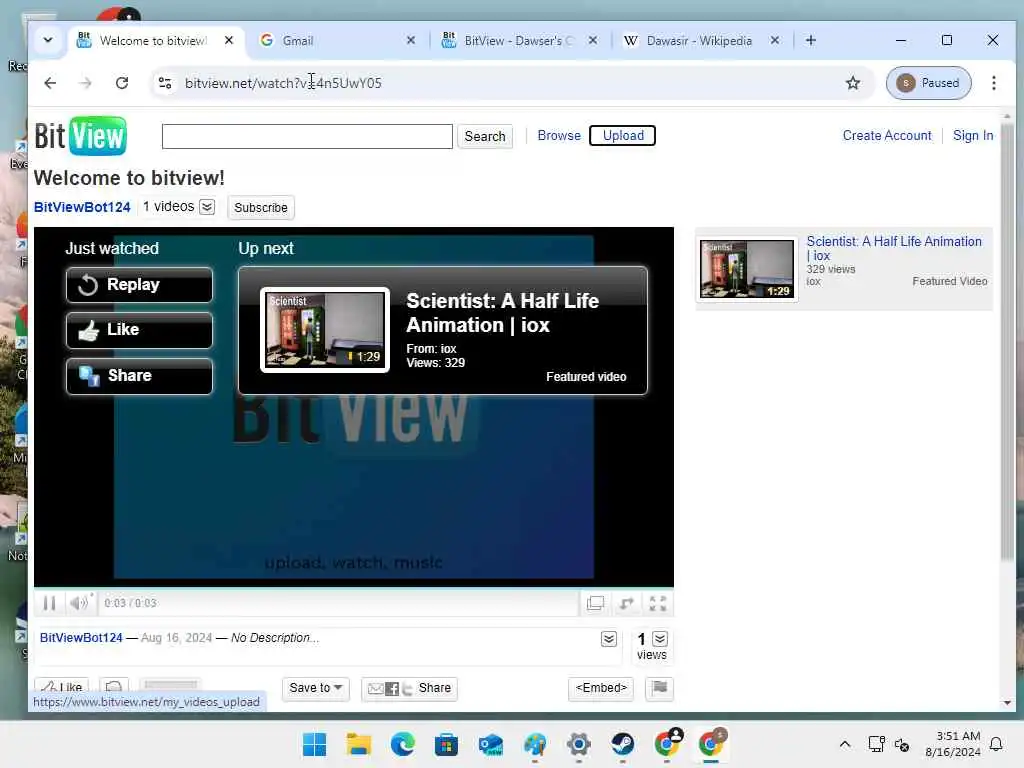The height and width of the screenshot is (768, 1024).
Task: Open File Explorer from the taskbar
Action: coord(359,744)
